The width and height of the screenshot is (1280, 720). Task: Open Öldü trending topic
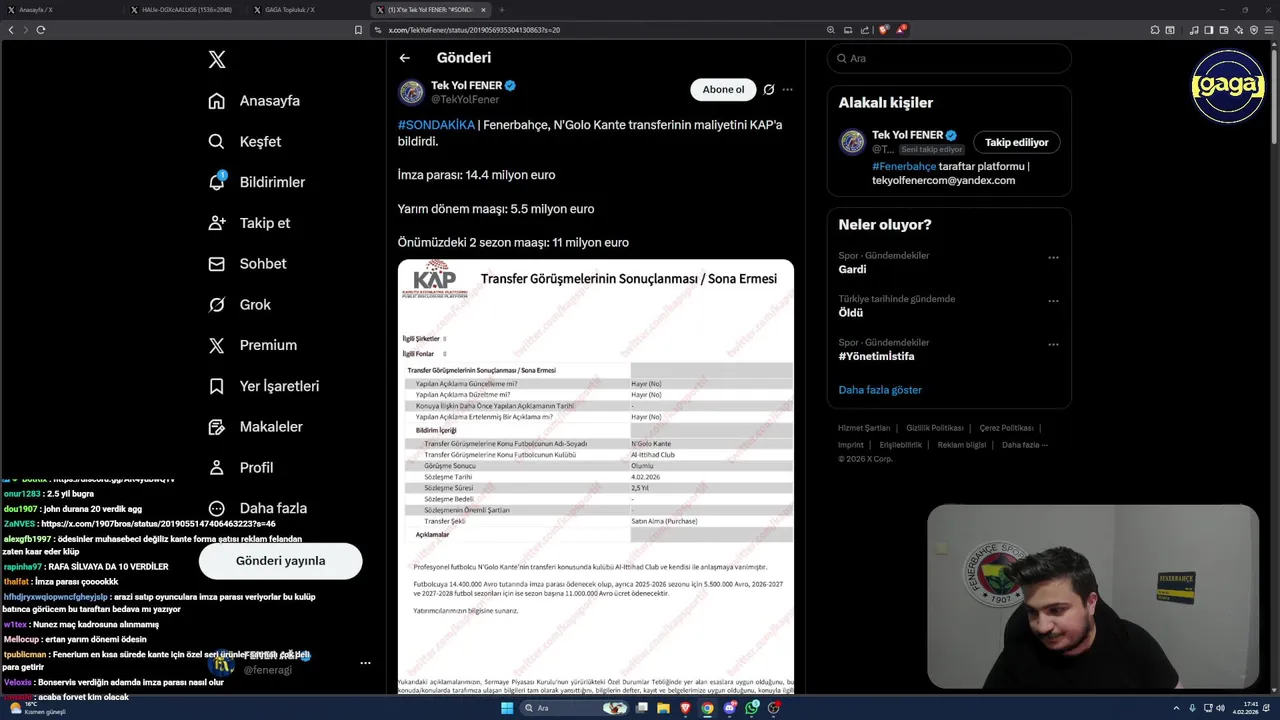pyautogui.click(x=850, y=312)
